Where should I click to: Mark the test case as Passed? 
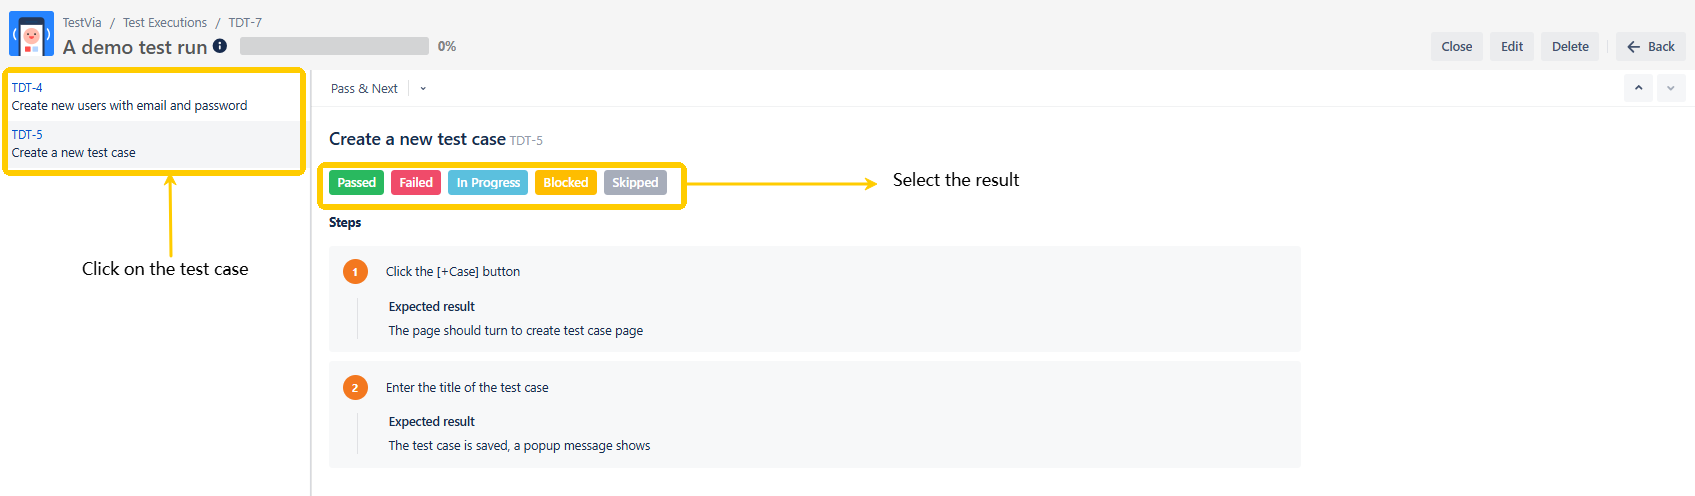356,182
